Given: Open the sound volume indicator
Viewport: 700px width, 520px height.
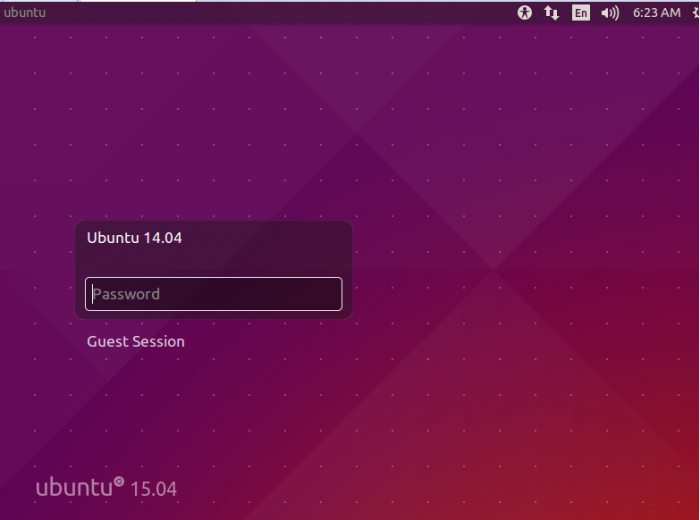Looking at the screenshot, I should 610,13.
